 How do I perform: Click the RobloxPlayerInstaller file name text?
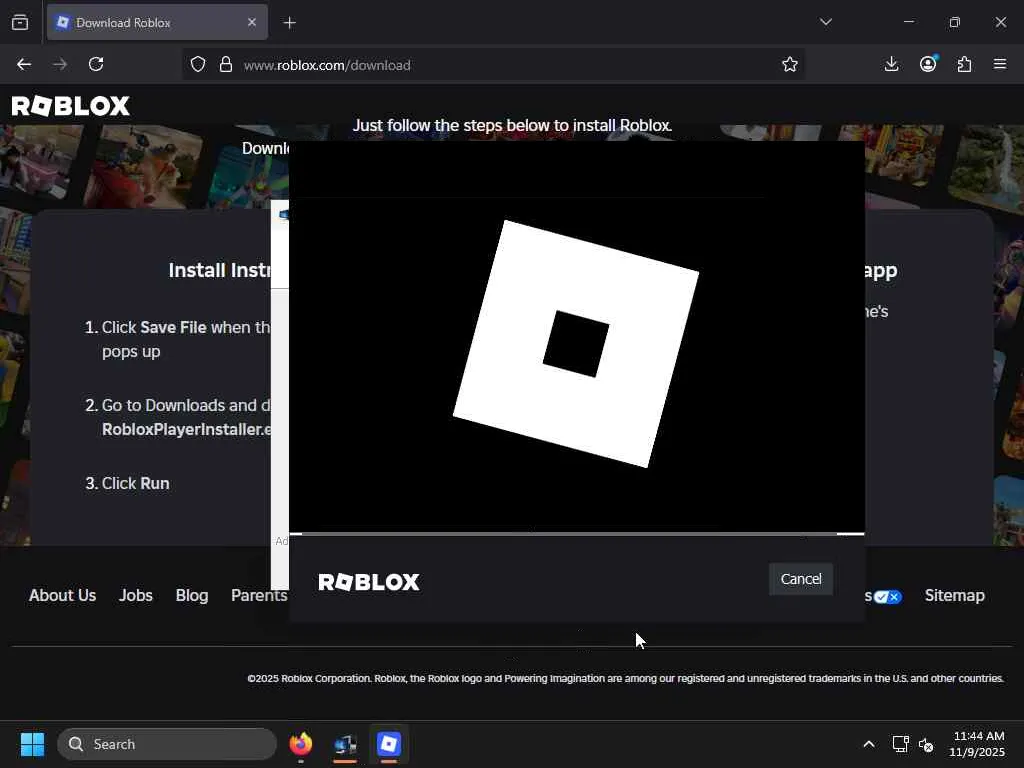click(x=187, y=429)
